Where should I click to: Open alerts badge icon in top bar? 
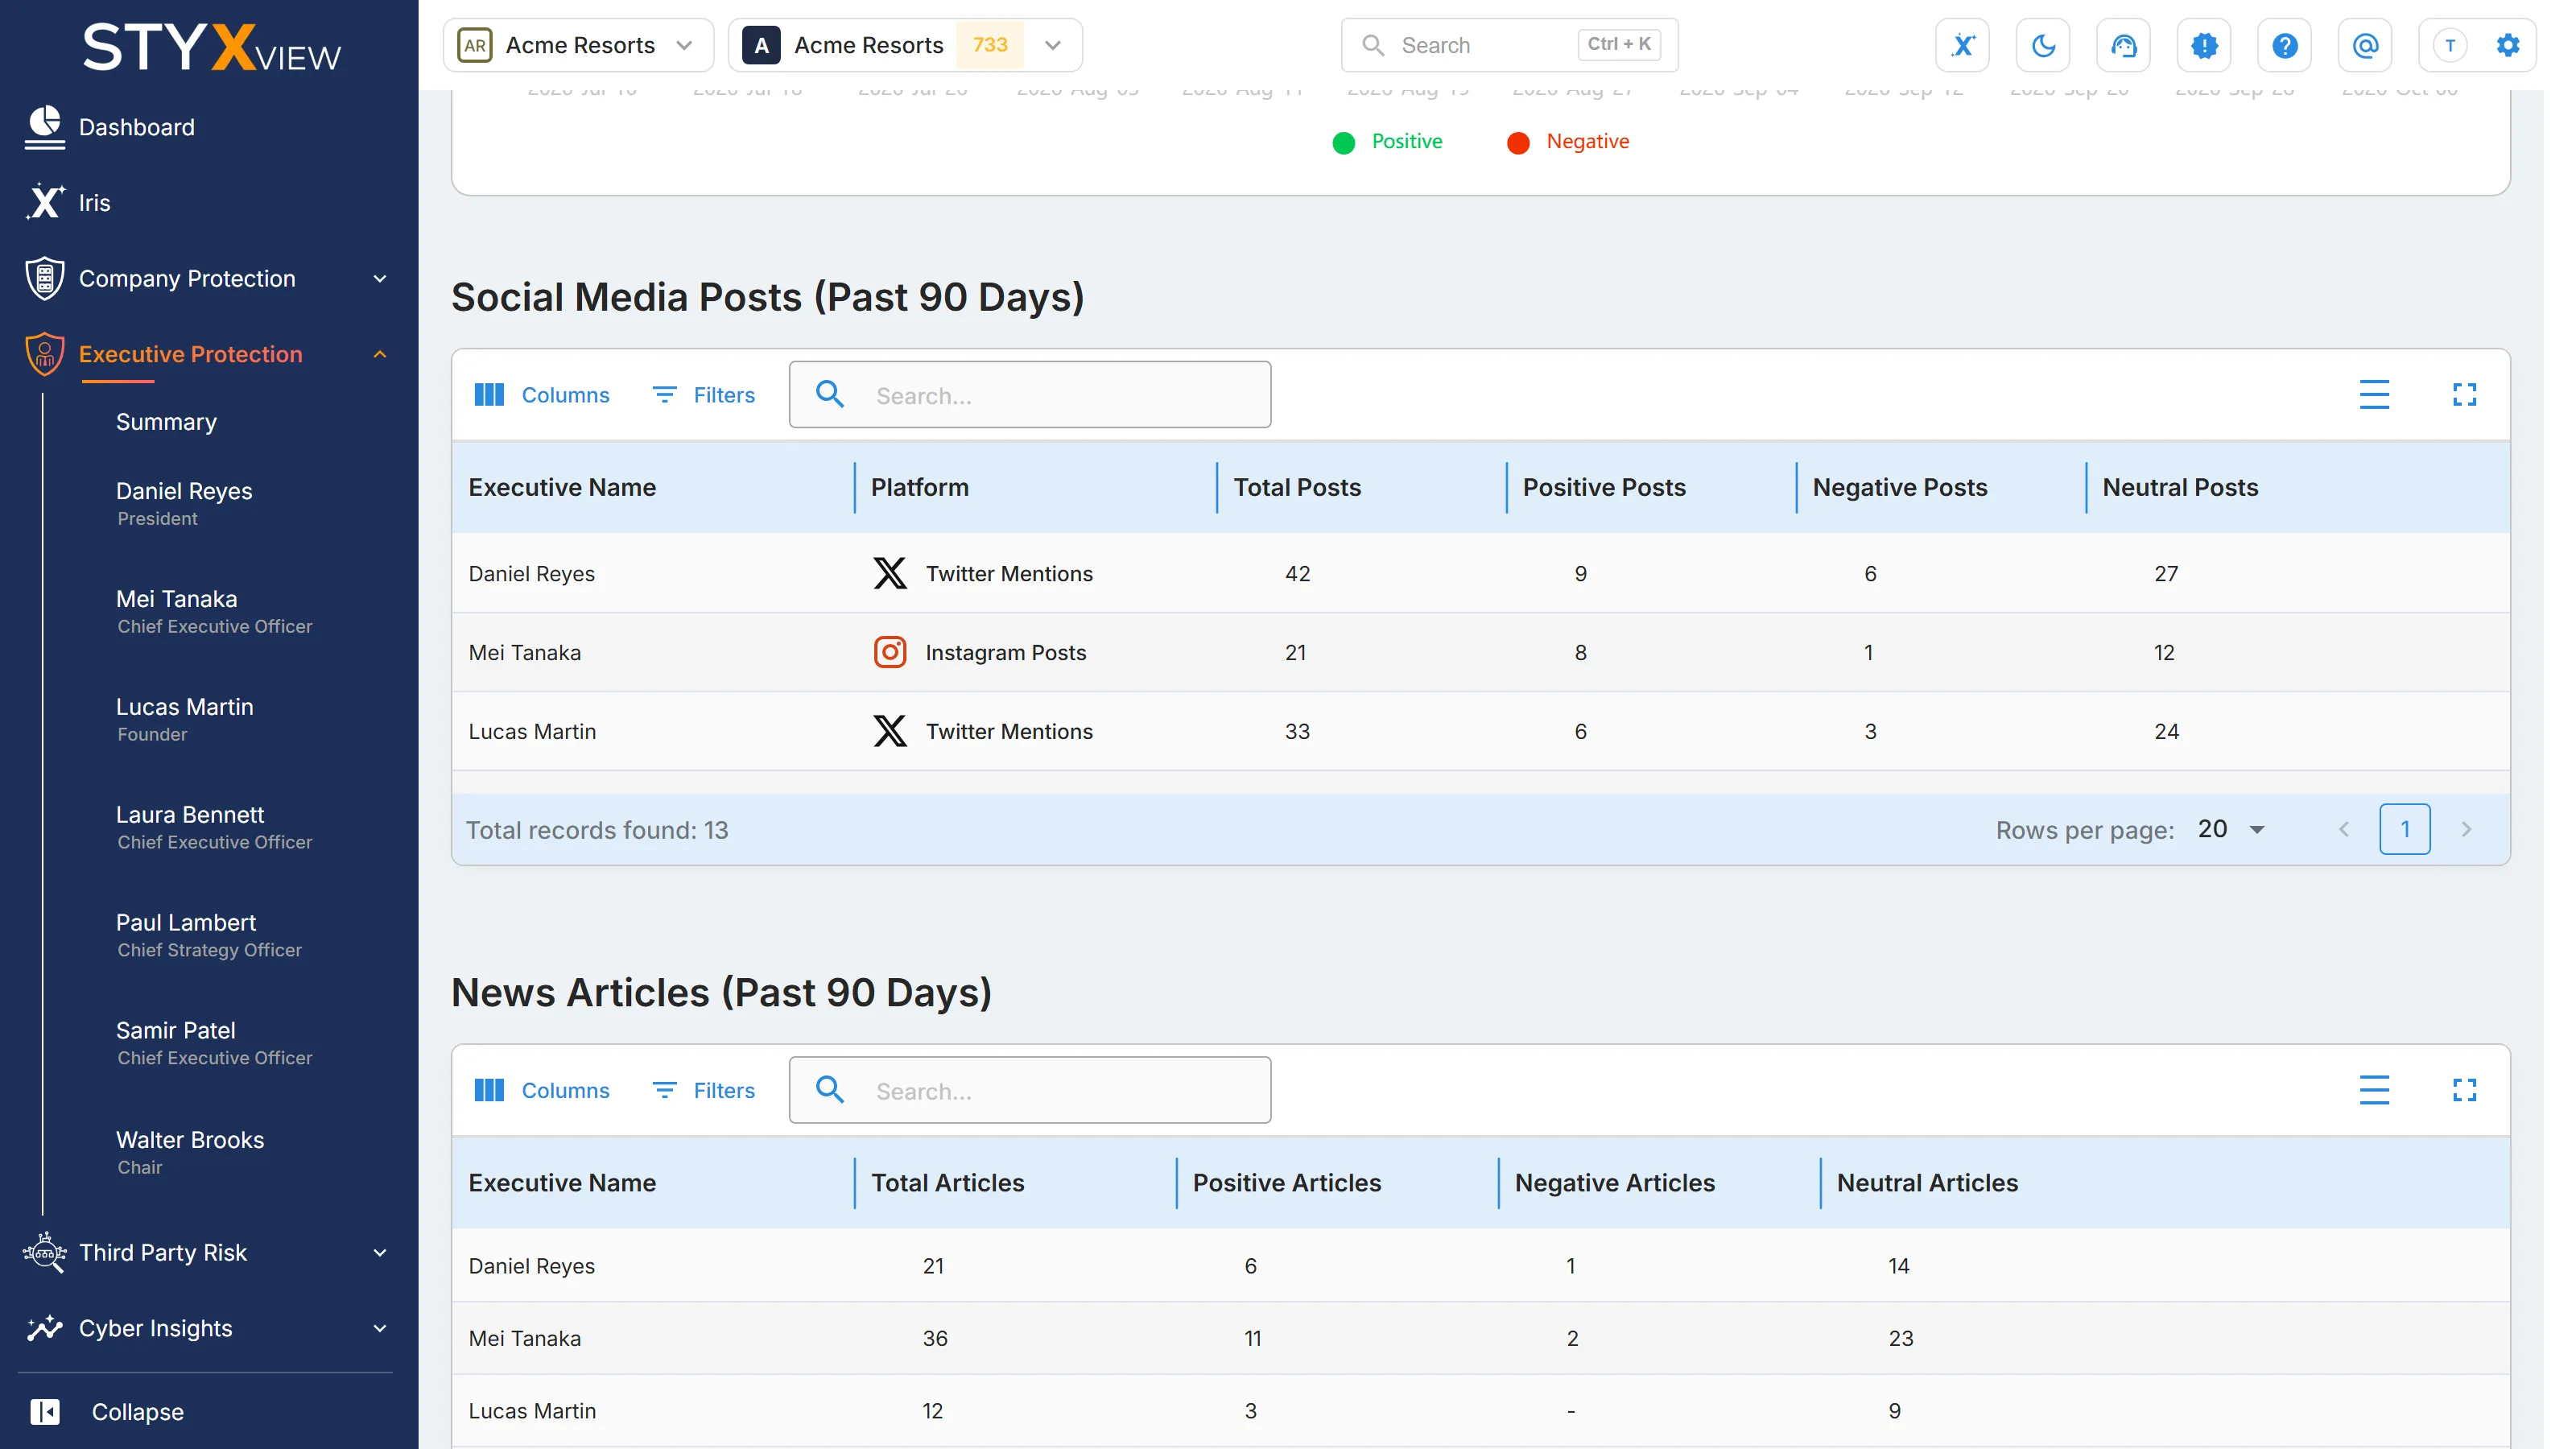pyautogui.click(x=2204, y=45)
